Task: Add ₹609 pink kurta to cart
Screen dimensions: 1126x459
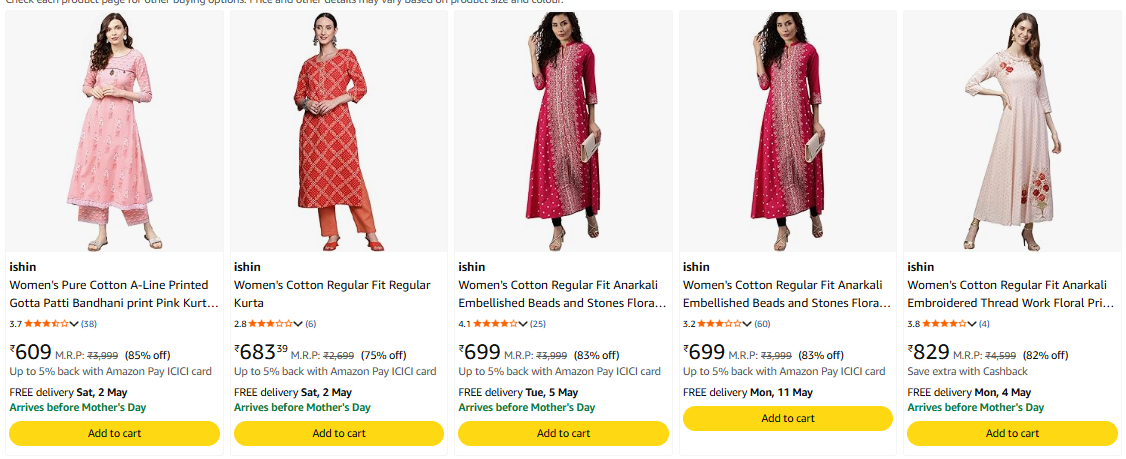Action: pos(114,433)
